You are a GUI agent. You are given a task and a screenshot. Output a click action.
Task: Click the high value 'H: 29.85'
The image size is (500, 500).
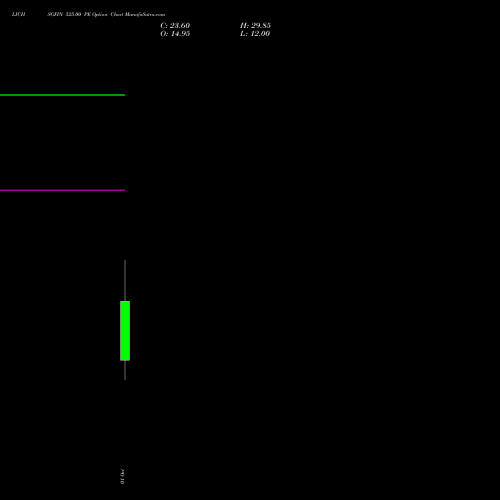(x=255, y=26)
